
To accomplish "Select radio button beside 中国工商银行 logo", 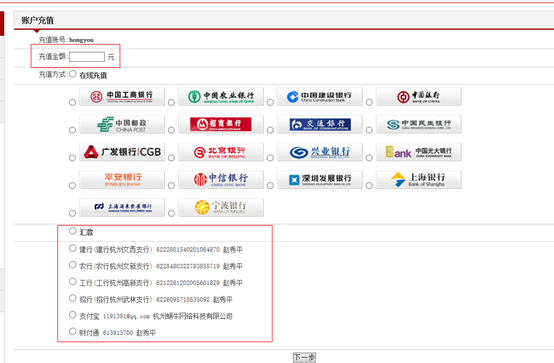I will tap(72, 103).
